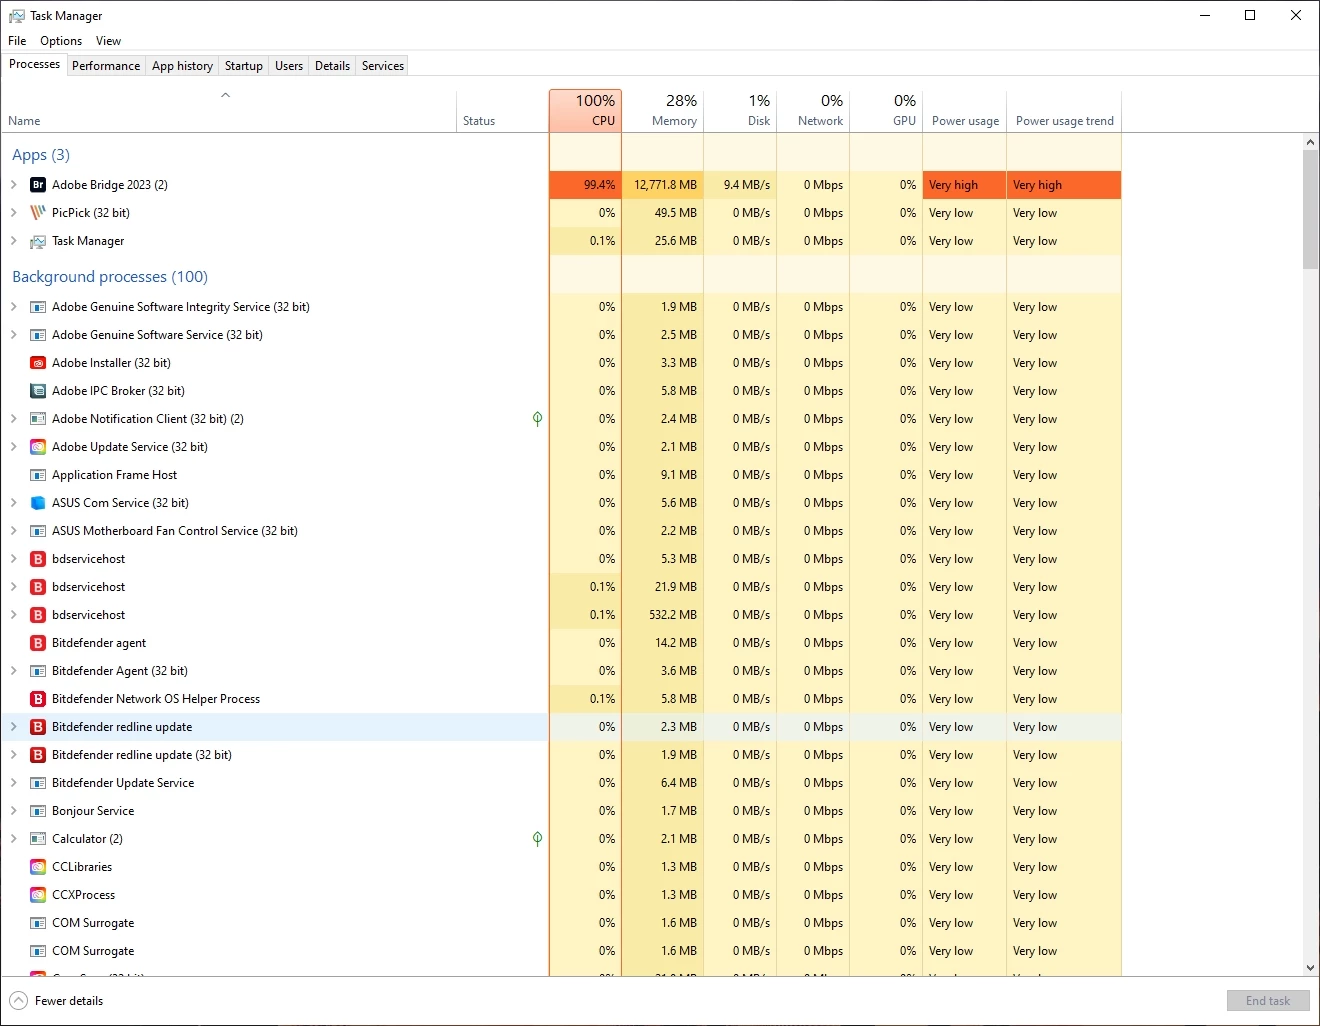Expand Adobe Notification Client (32 bit) group
This screenshot has height=1026, width=1320.
coord(14,419)
